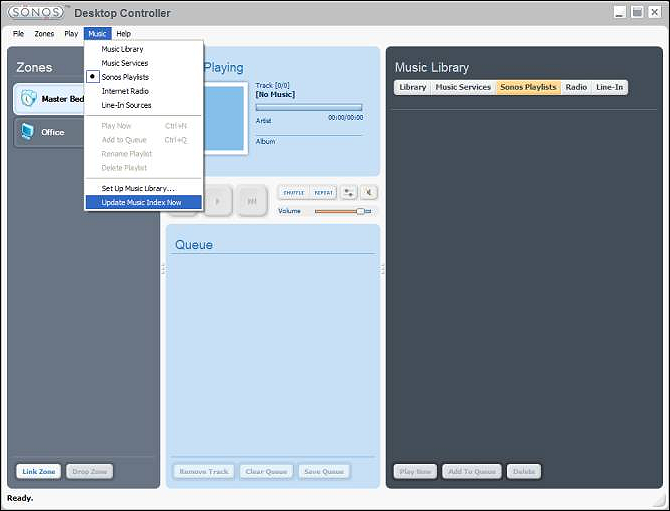Switch to the Music Services tab
This screenshot has height=511, width=670.
click(463, 87)
